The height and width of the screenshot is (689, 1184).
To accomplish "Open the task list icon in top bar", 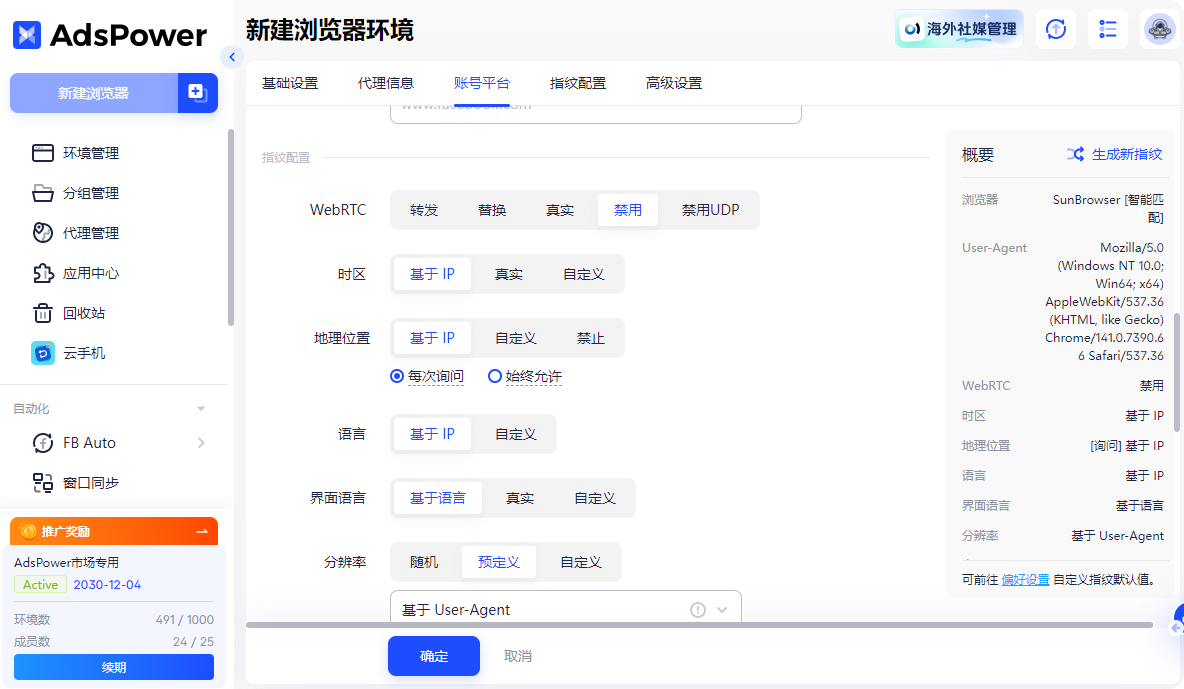I will pos(1107,29).
